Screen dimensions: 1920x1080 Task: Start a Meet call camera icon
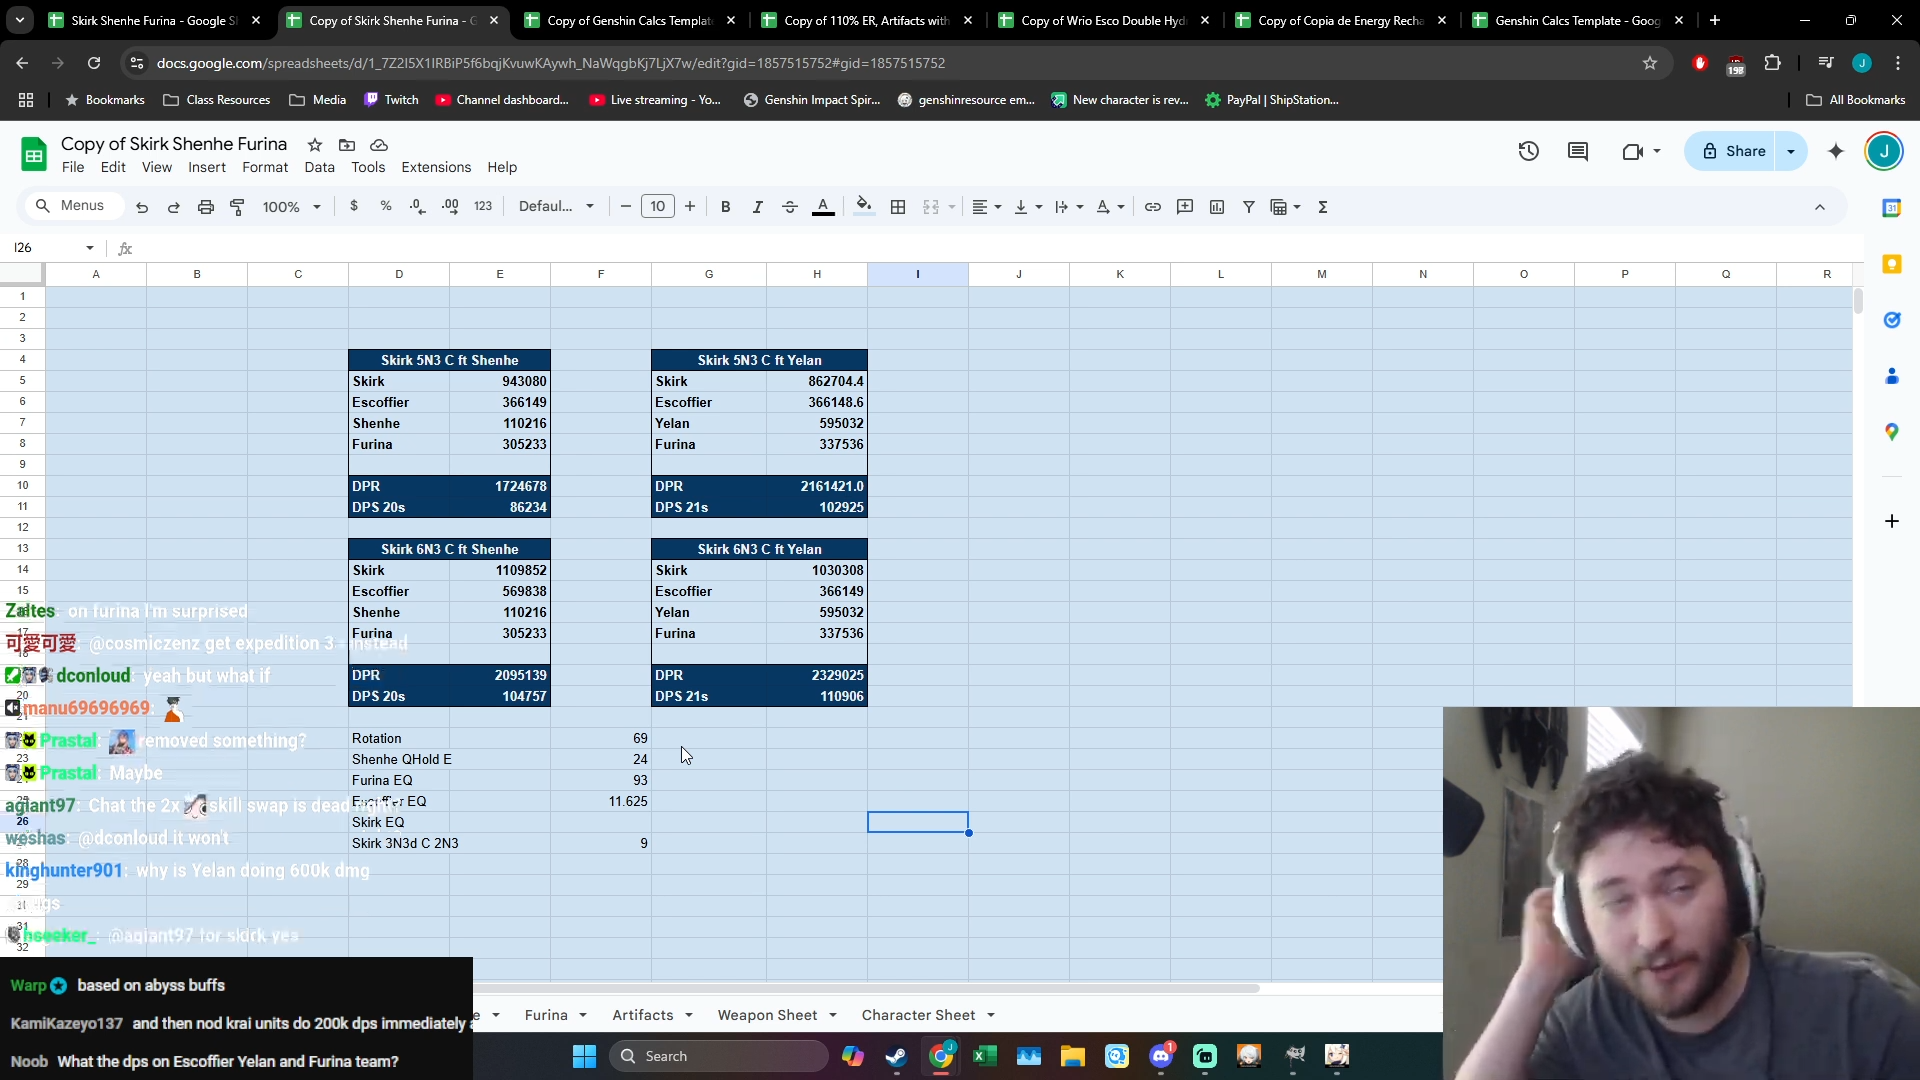1633,151
